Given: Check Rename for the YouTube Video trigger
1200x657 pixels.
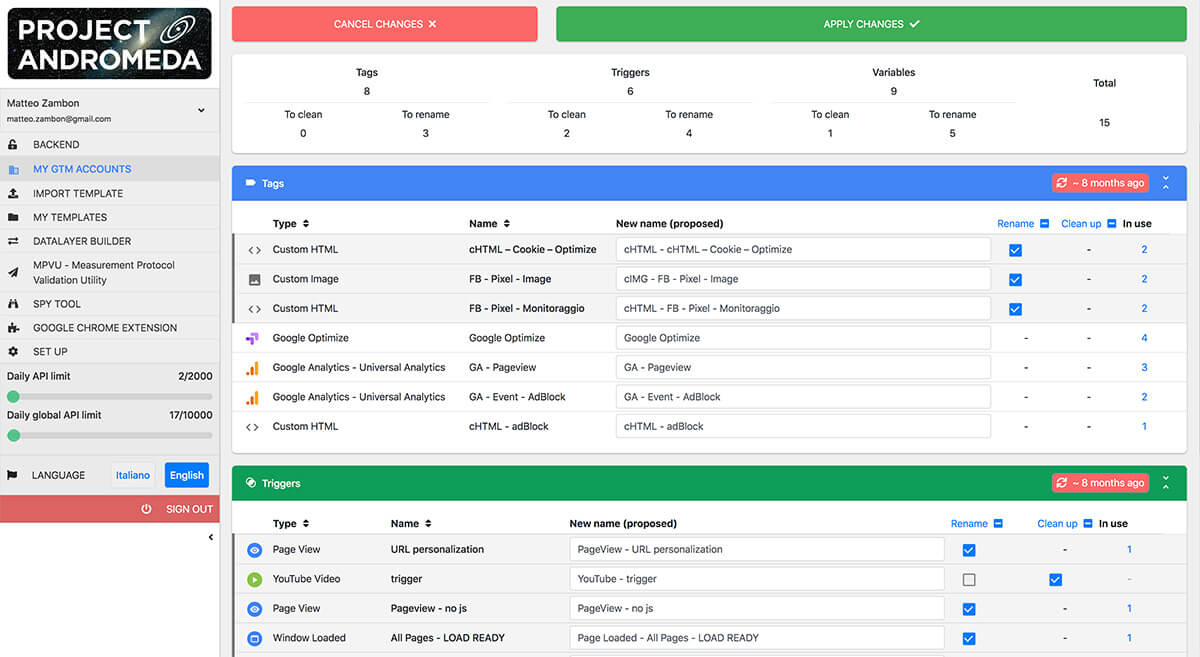Looking at the screenshot, I should 968,580.
